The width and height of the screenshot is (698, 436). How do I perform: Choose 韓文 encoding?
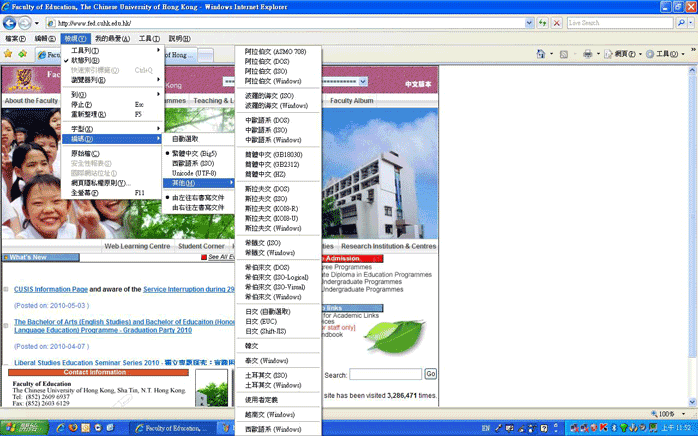pos(278,346)
